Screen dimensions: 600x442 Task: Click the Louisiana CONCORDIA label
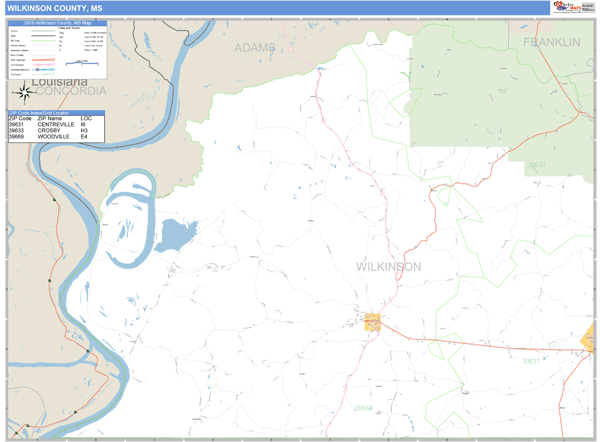click(x=58, y=88)
